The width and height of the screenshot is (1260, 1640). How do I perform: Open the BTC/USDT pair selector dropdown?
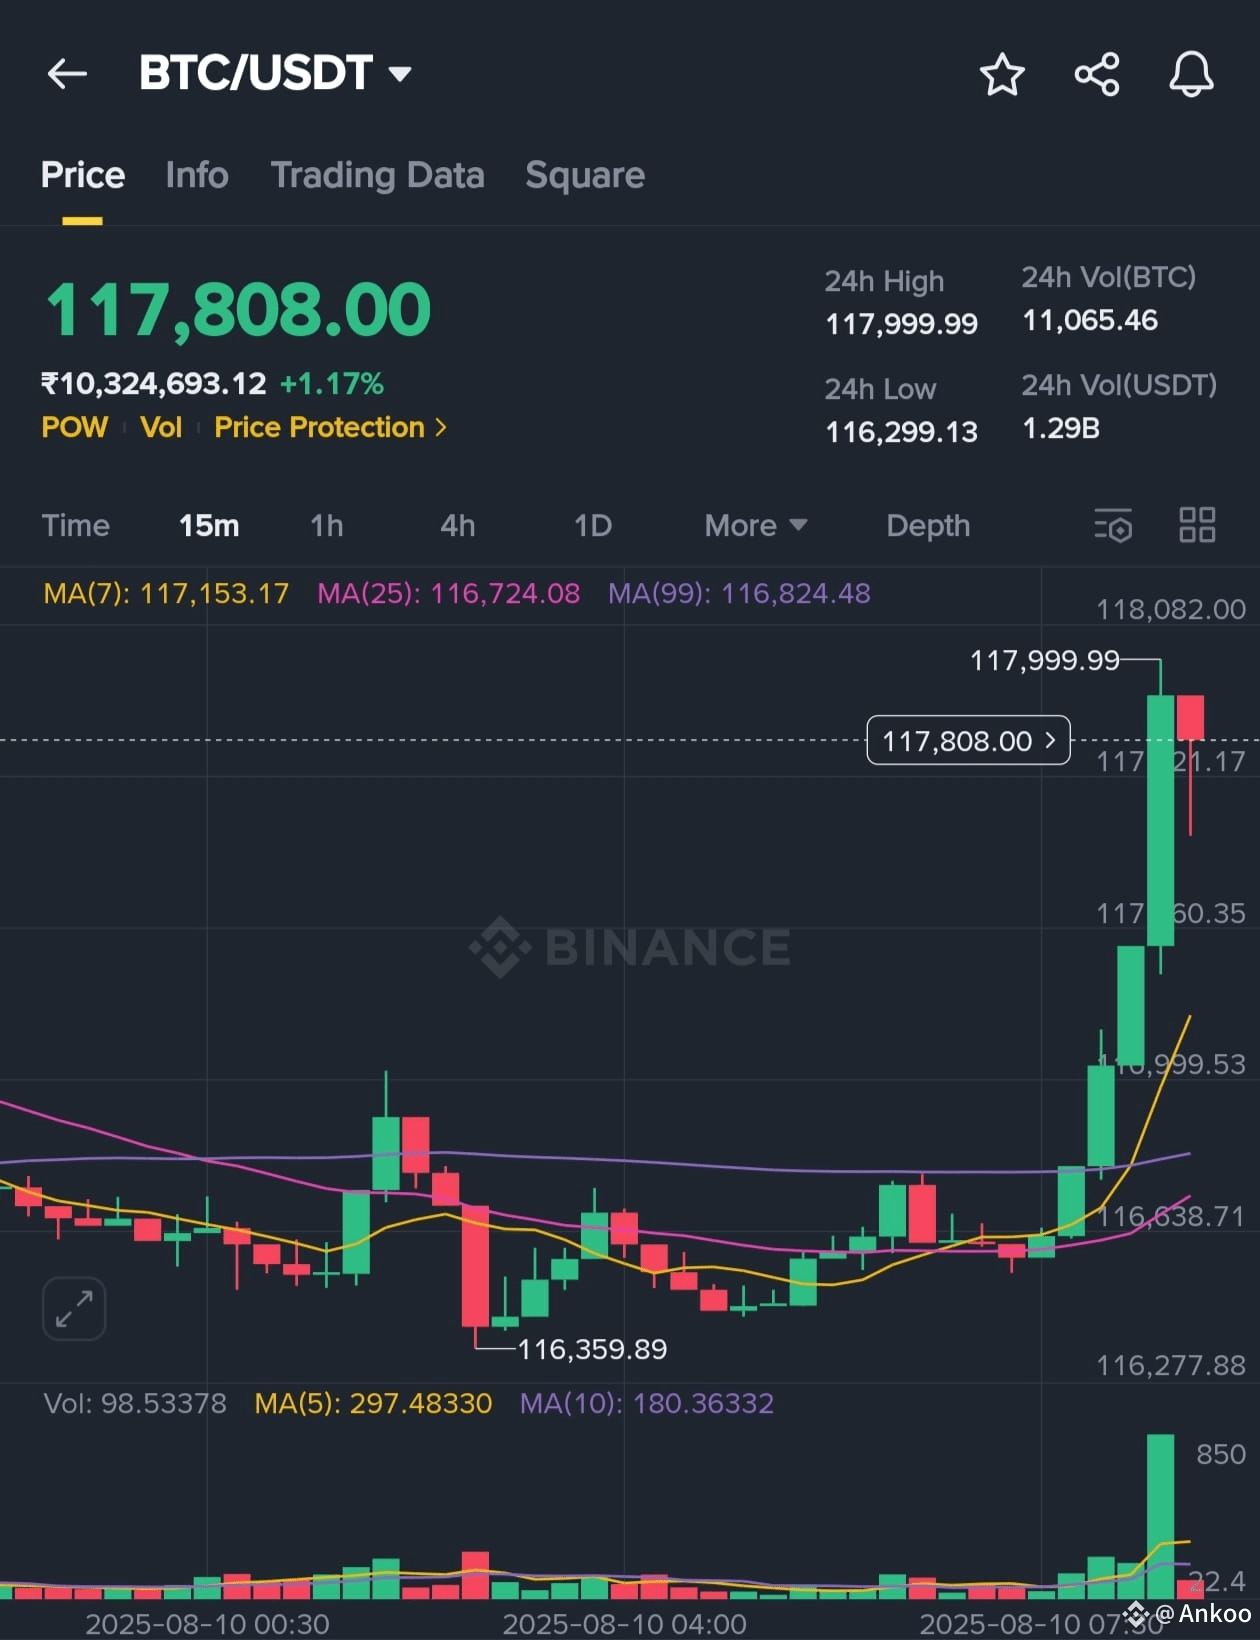275,73
